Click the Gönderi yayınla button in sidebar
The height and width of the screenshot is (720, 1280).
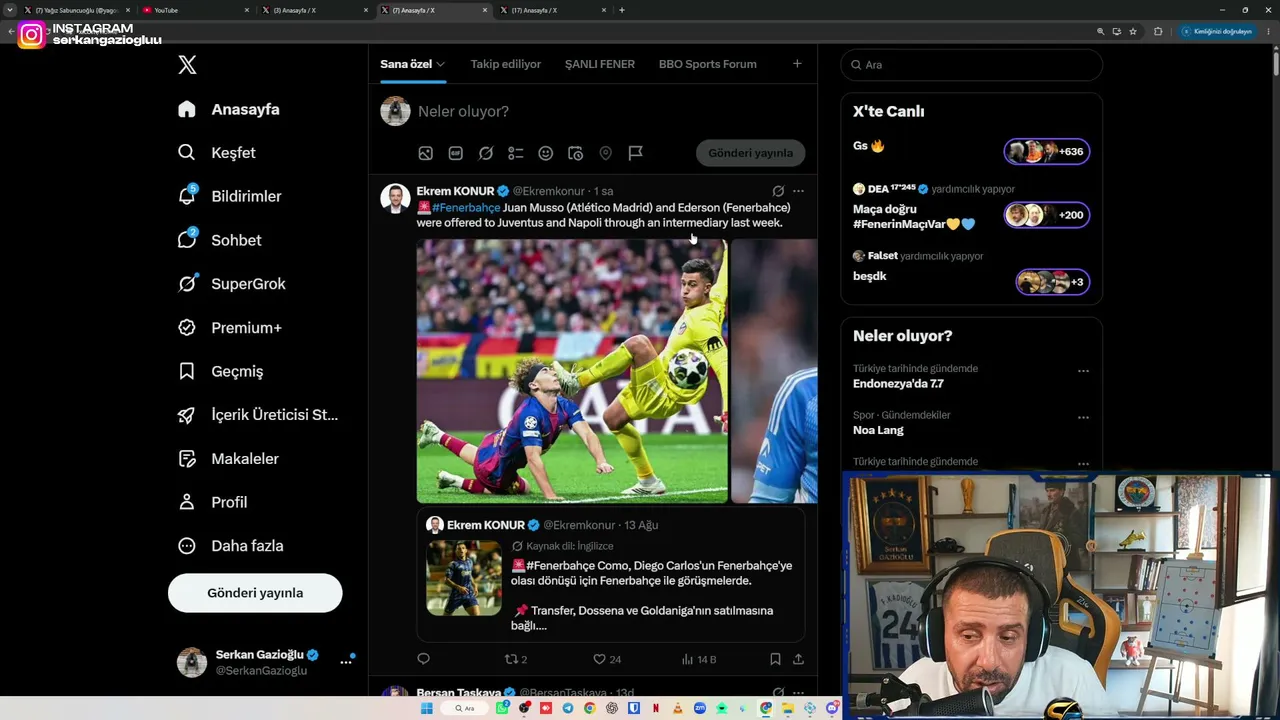pos(255,593)
